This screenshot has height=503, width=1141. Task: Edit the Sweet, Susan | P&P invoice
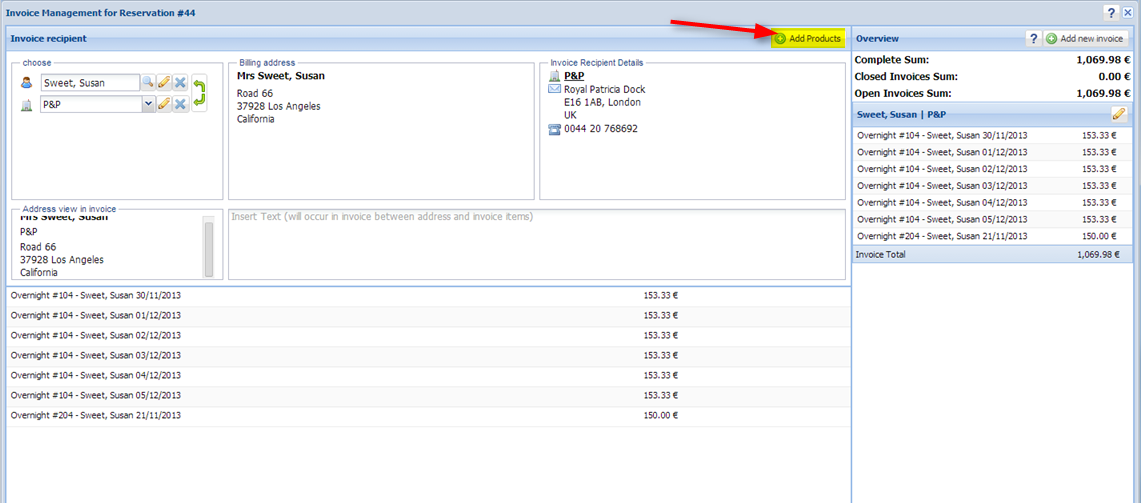pos(1119,114)
